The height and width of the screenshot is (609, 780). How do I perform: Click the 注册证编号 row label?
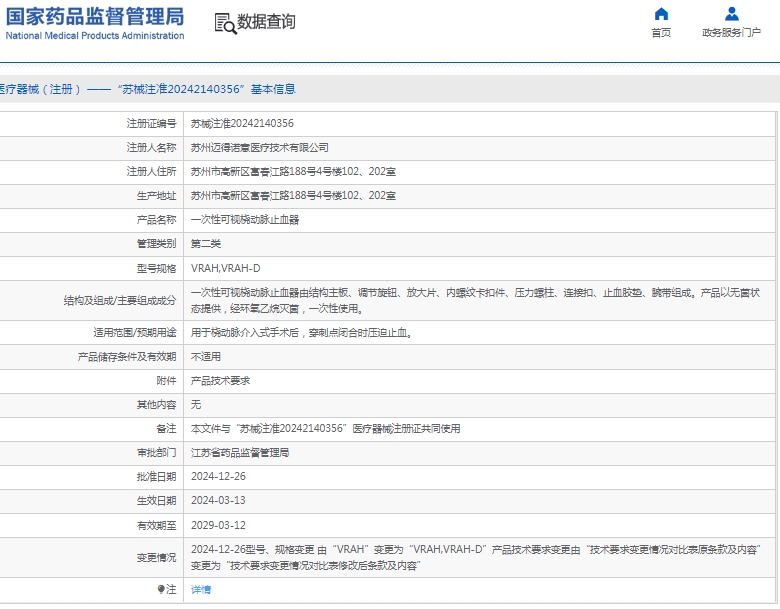pos(151,123)
